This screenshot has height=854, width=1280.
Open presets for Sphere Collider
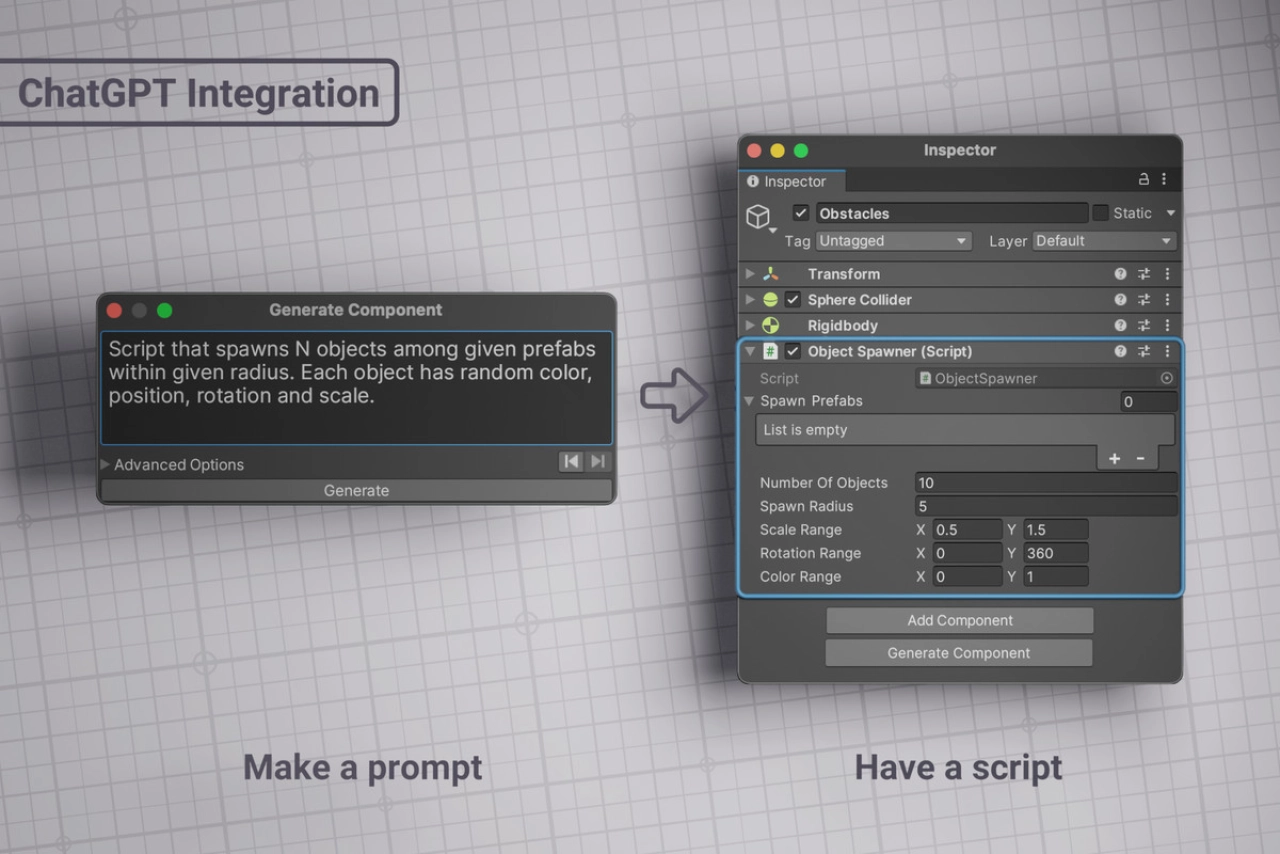click(1144, 300)
